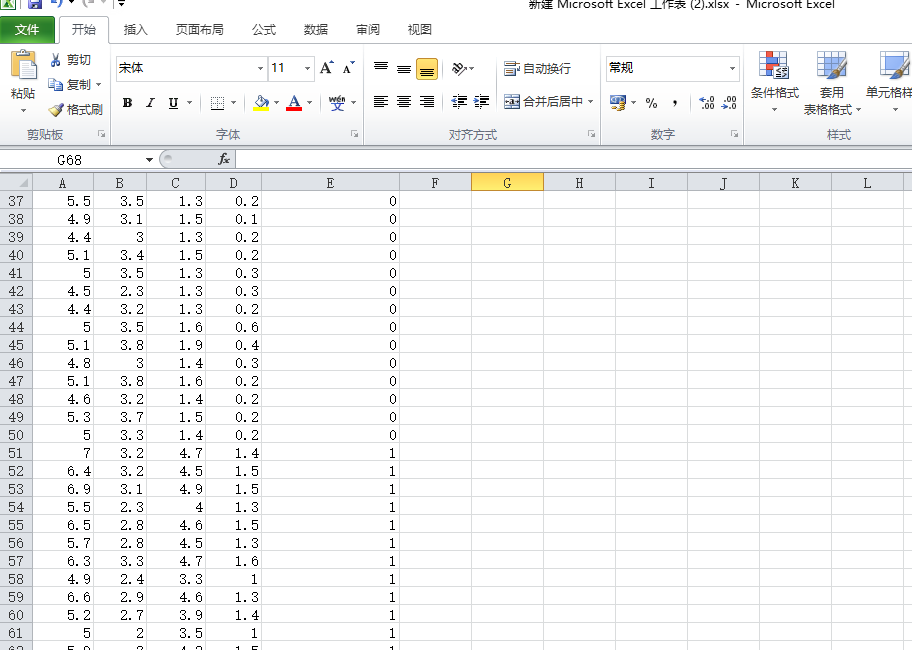Screen dimensions: 912x650
Task: Increase decimal places
Action: pos(707,103)
